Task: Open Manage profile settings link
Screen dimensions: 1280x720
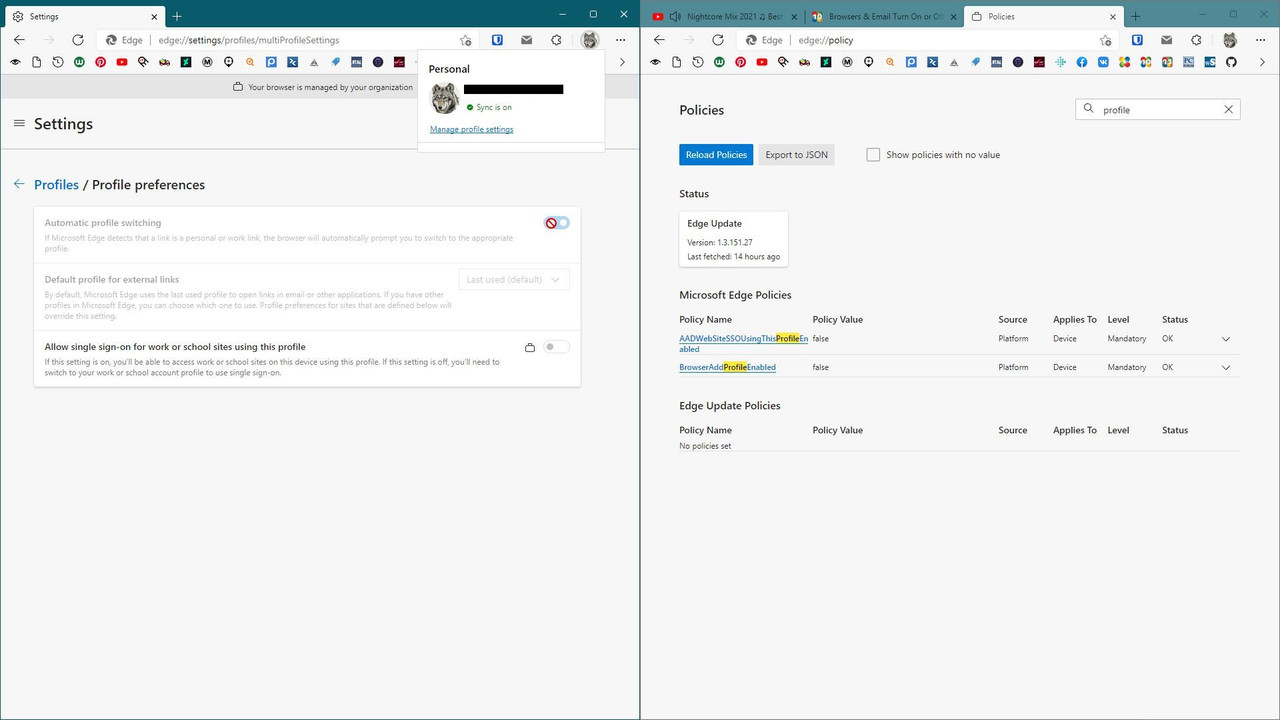Action: (471, 129)
